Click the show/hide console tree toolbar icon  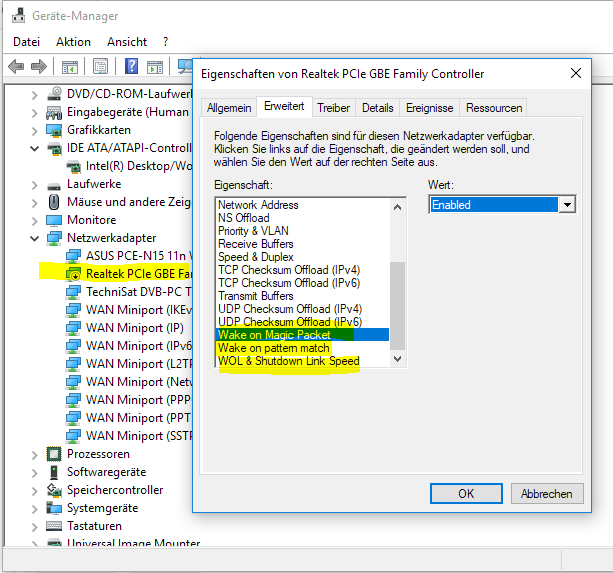click(x=70, y=67)
